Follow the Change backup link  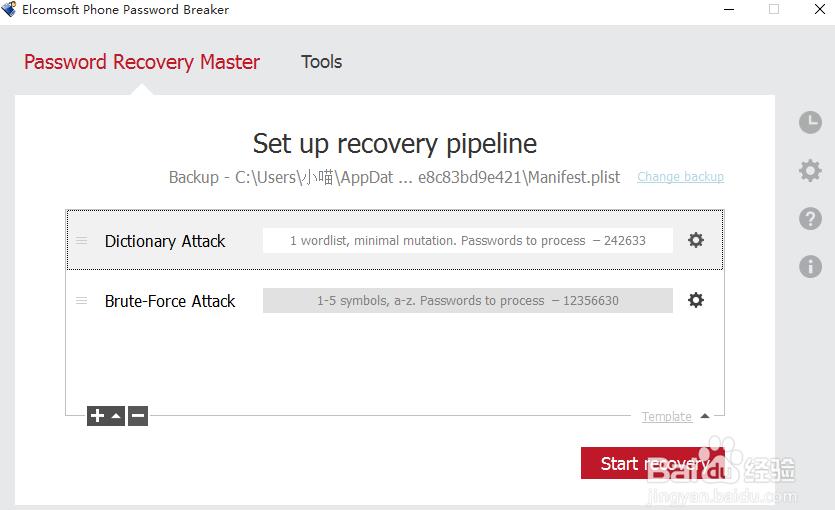coord(681,177)
